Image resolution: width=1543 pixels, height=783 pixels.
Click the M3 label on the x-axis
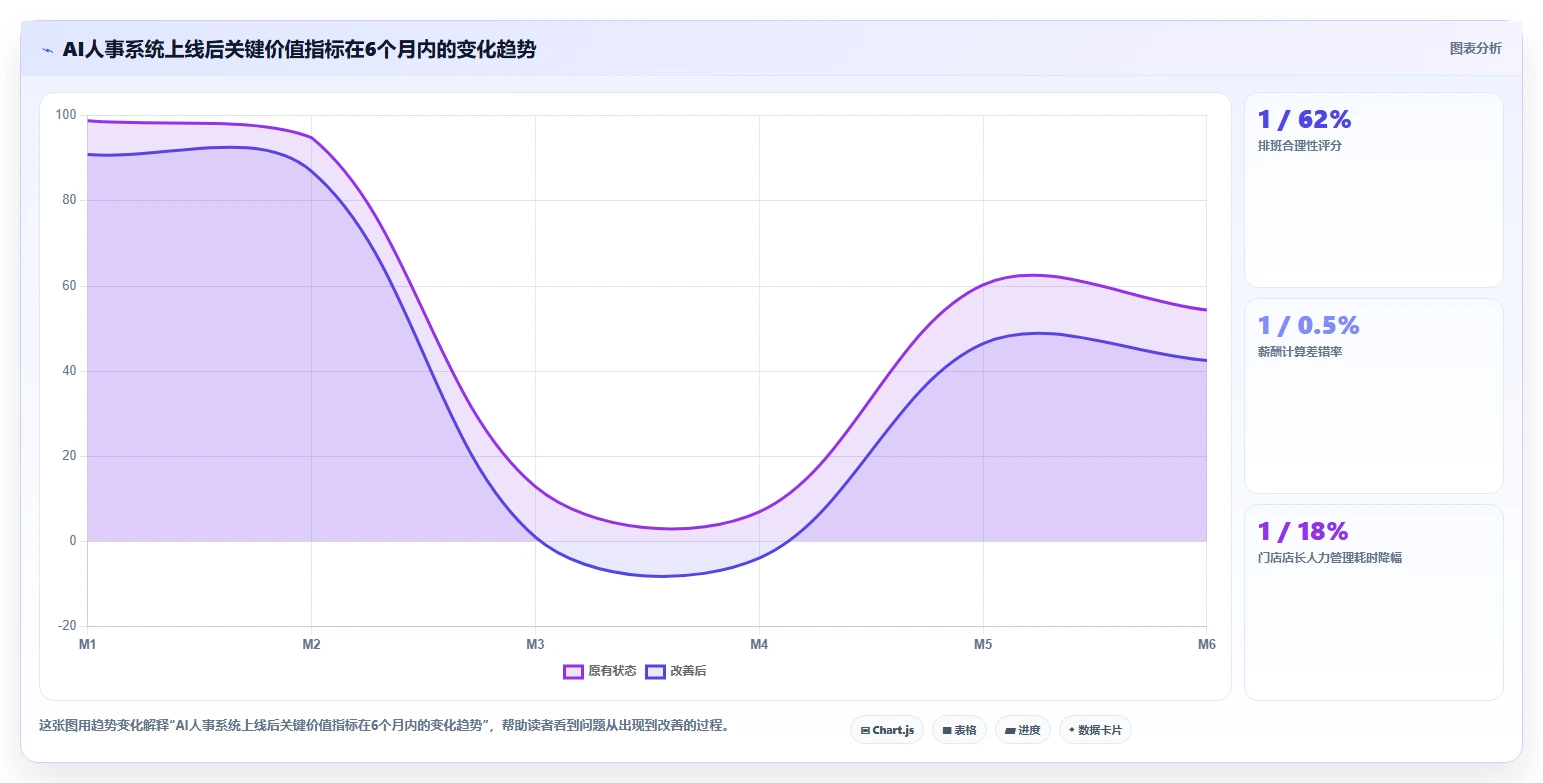[x=535, y=644]
